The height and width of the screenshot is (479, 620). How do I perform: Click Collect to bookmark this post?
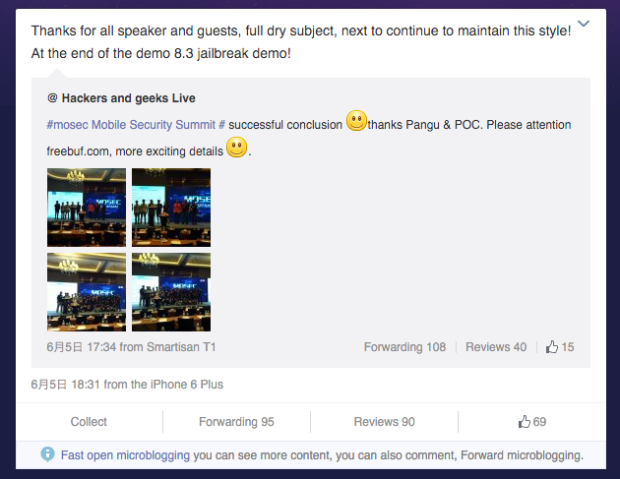89,422
